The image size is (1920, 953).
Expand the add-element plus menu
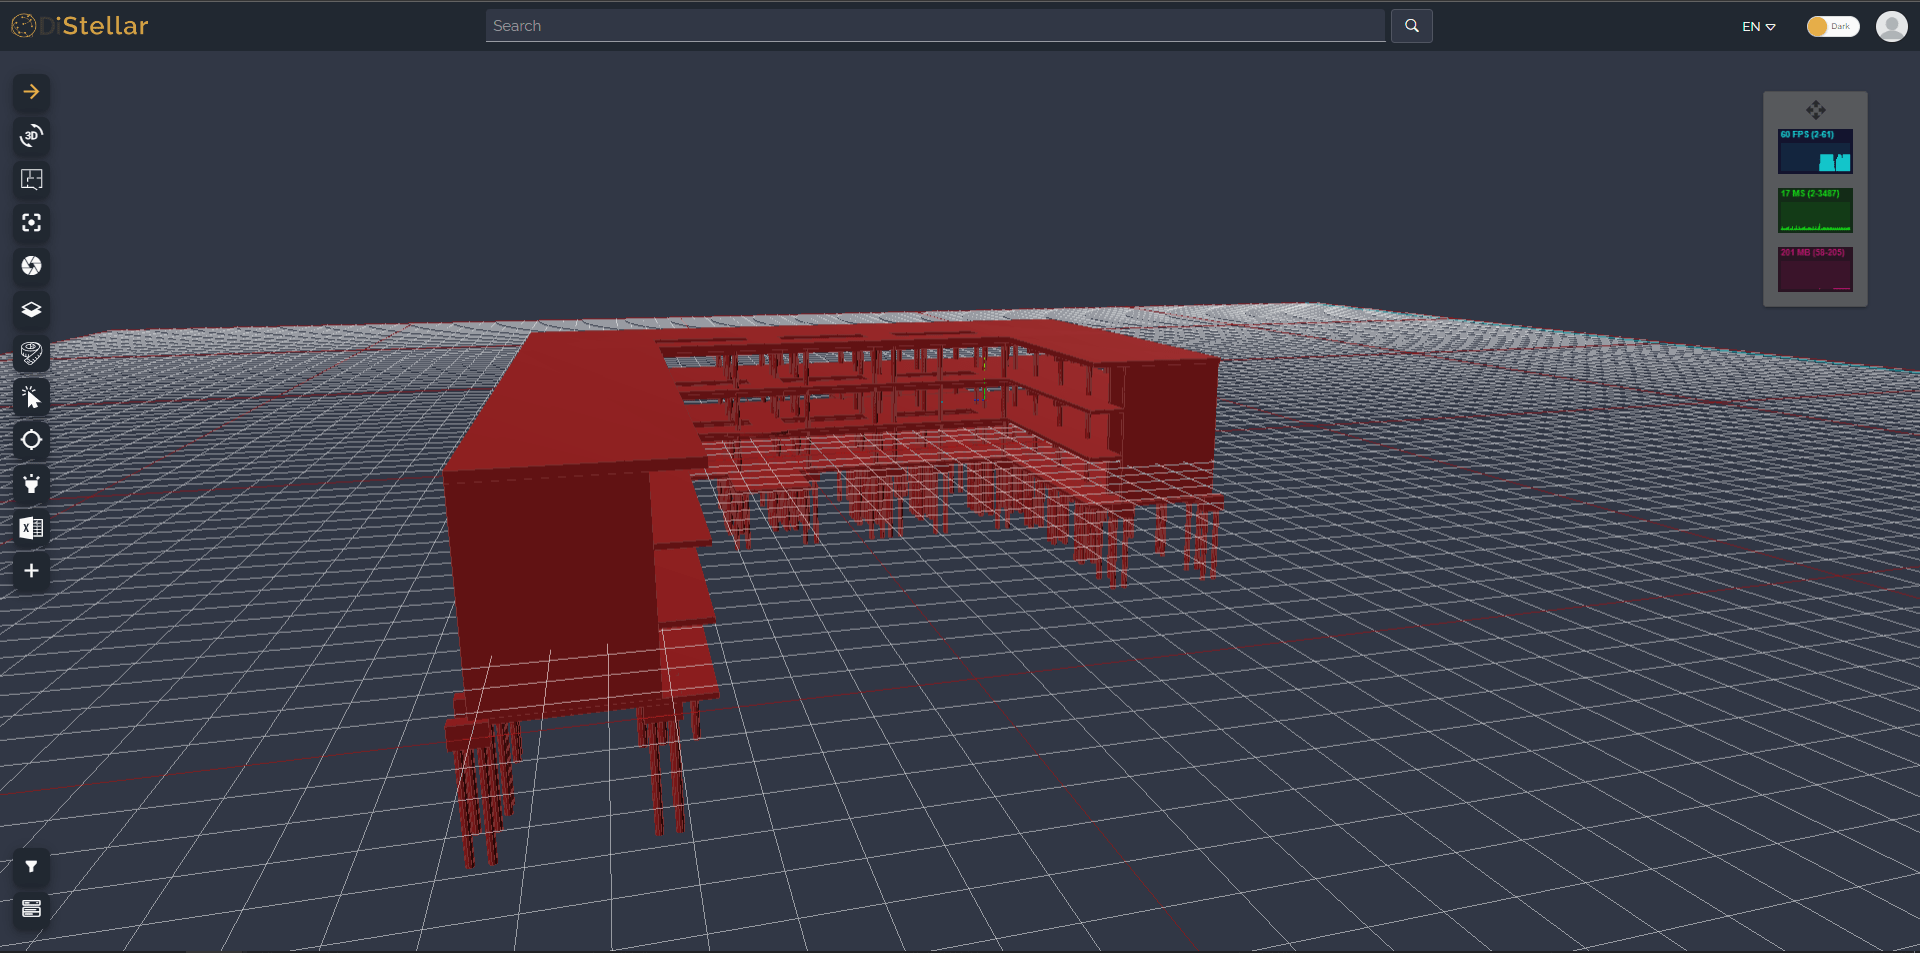31,571
